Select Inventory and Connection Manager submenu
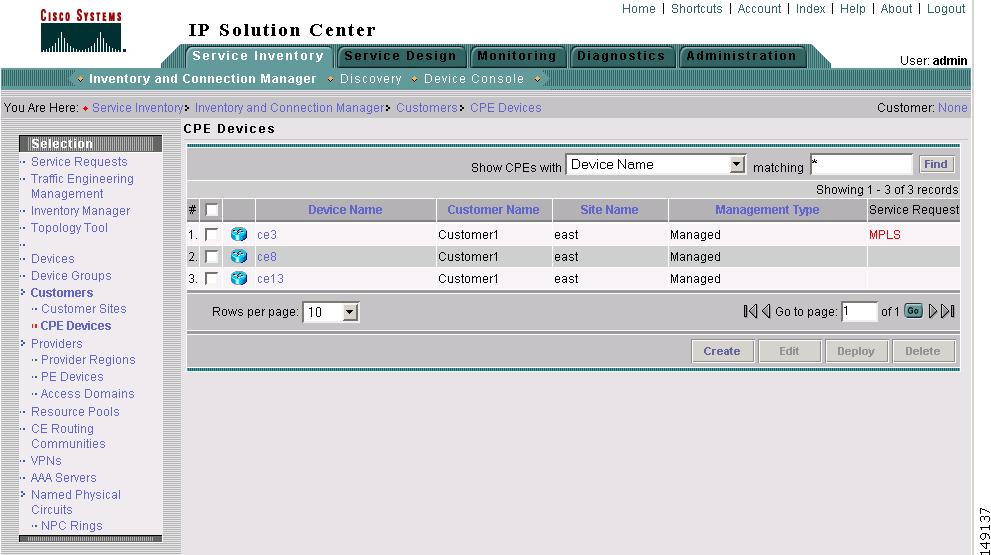Viewport: 991px width, 555px height. pyautogui.click(x=202, y=79)
